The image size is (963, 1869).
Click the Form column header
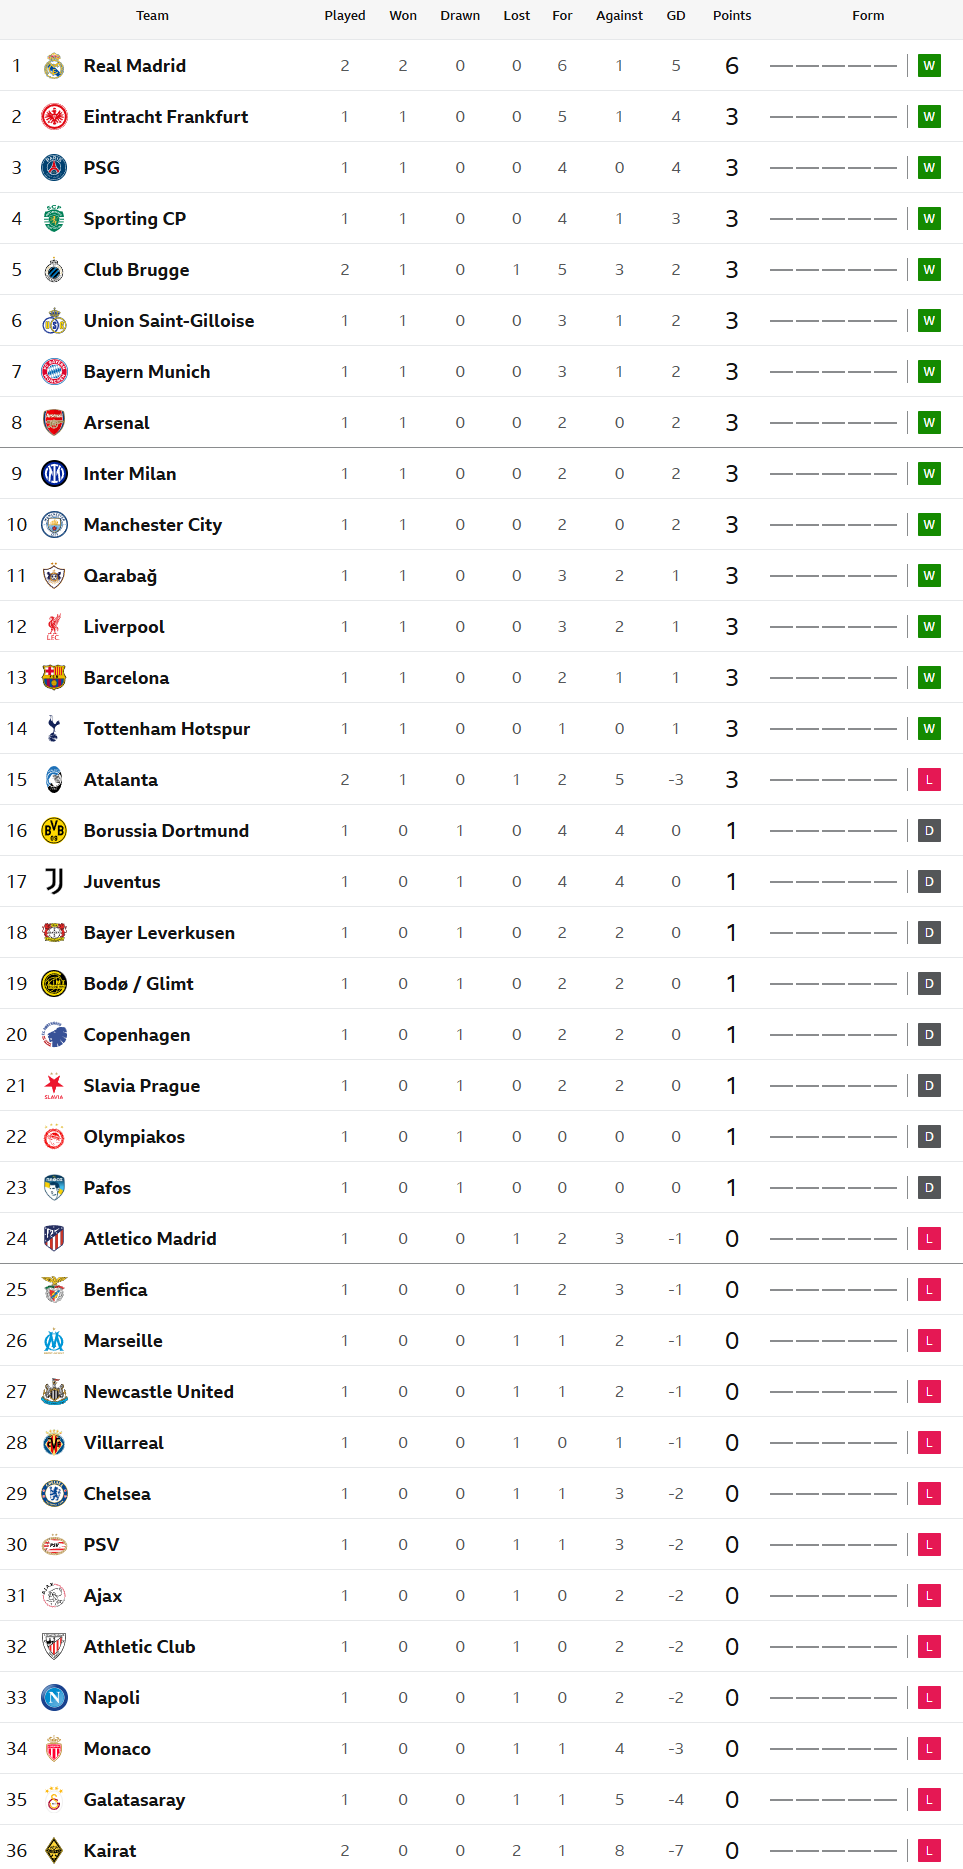pyautogui.click(x=868, y=16)
